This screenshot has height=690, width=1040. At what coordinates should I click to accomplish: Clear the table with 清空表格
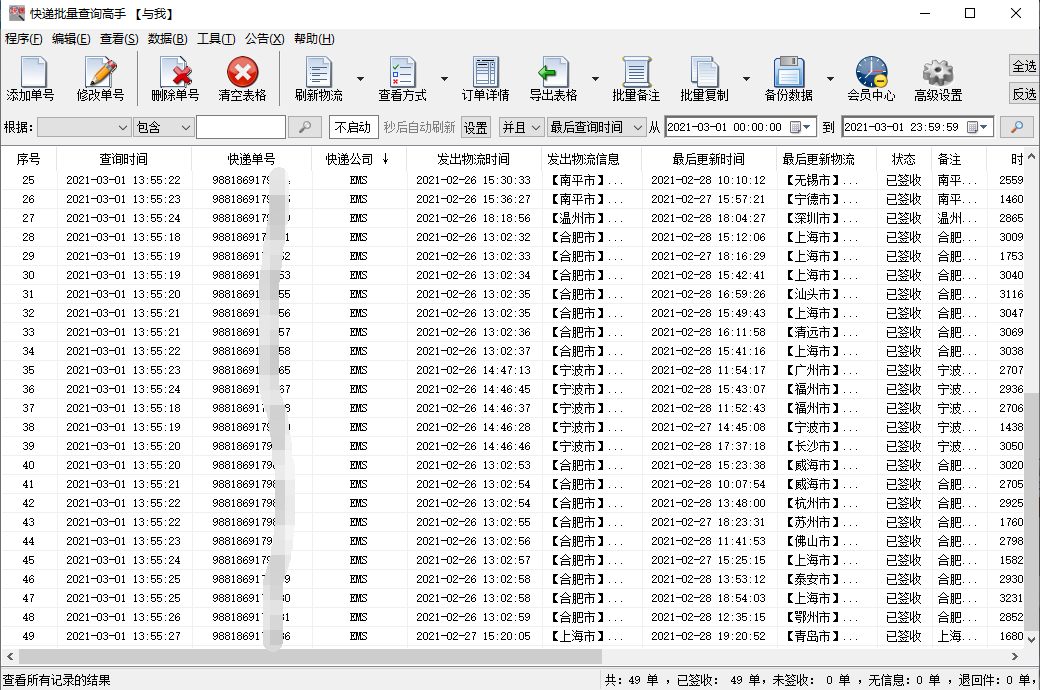click(x=242, y=78)
